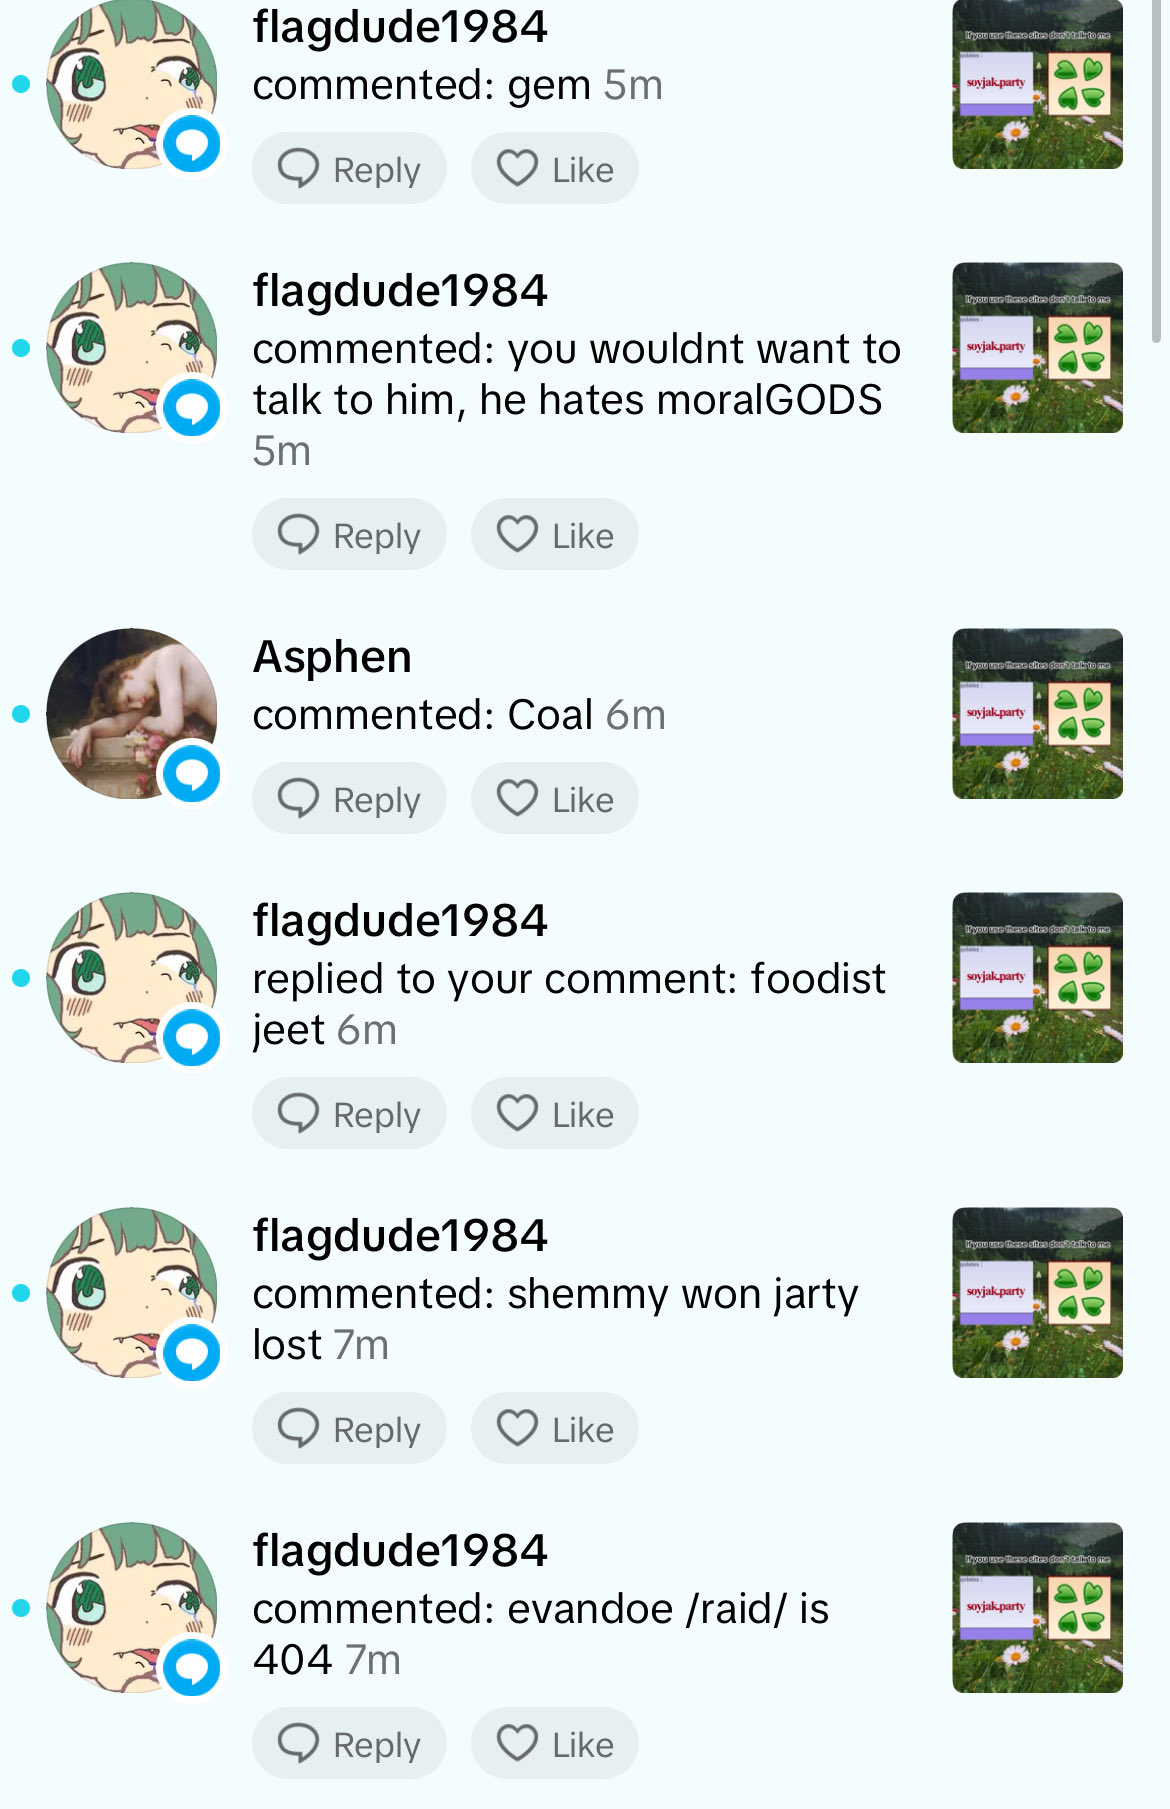Open flagdude1984's username on the "foodist jeet" reply
Screen dimensions: 1170x1809
(x=400, y=921)
